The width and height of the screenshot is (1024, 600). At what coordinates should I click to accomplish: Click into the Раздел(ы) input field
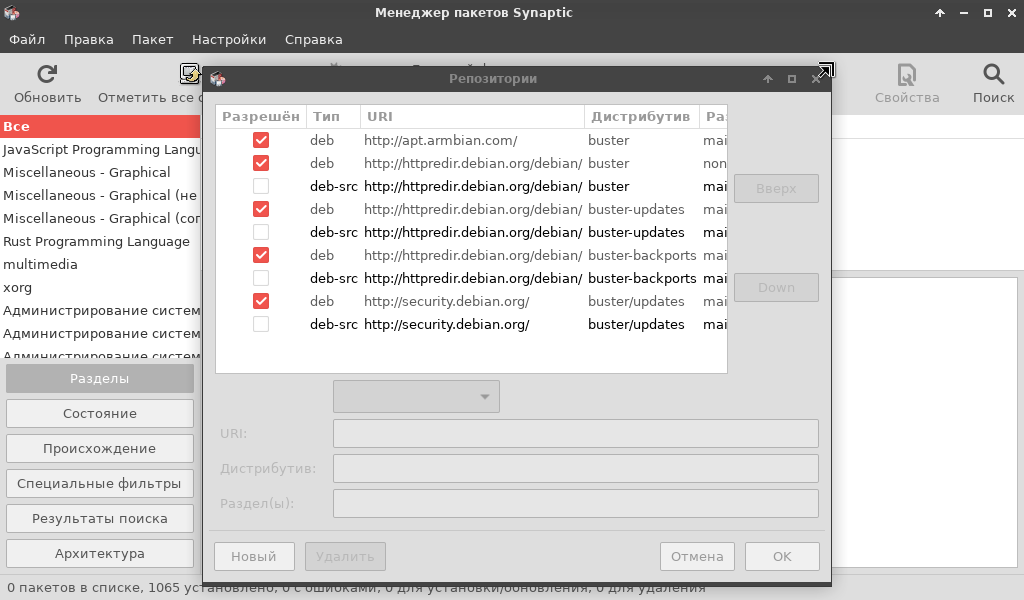[x=575, y=503]
